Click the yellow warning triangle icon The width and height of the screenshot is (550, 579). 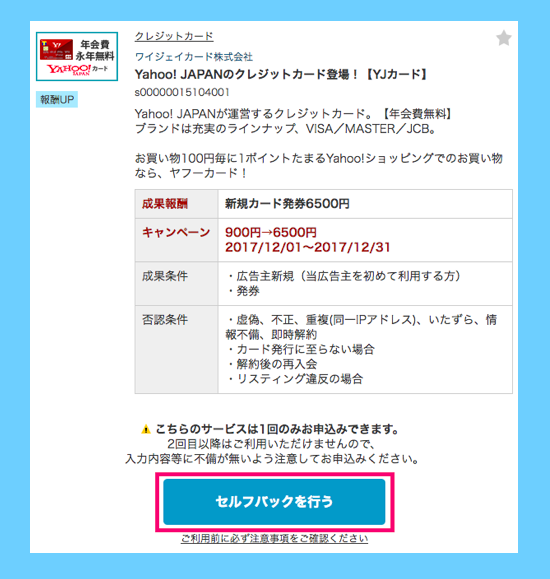click(146, 429)
